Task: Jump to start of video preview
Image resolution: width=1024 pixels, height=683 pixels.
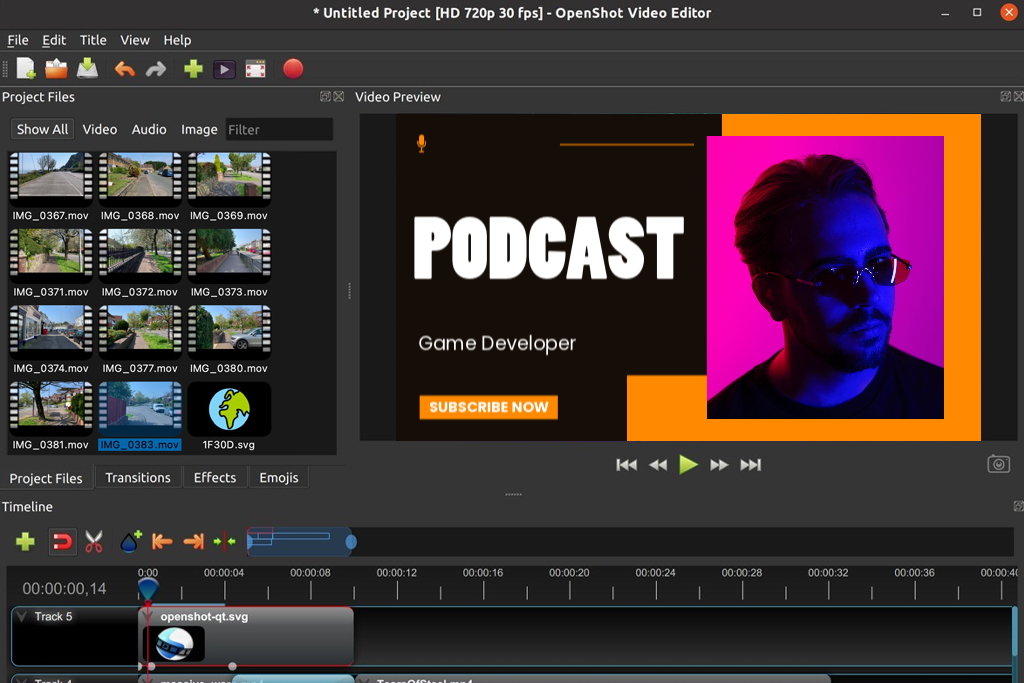Action: click(626, 465)
